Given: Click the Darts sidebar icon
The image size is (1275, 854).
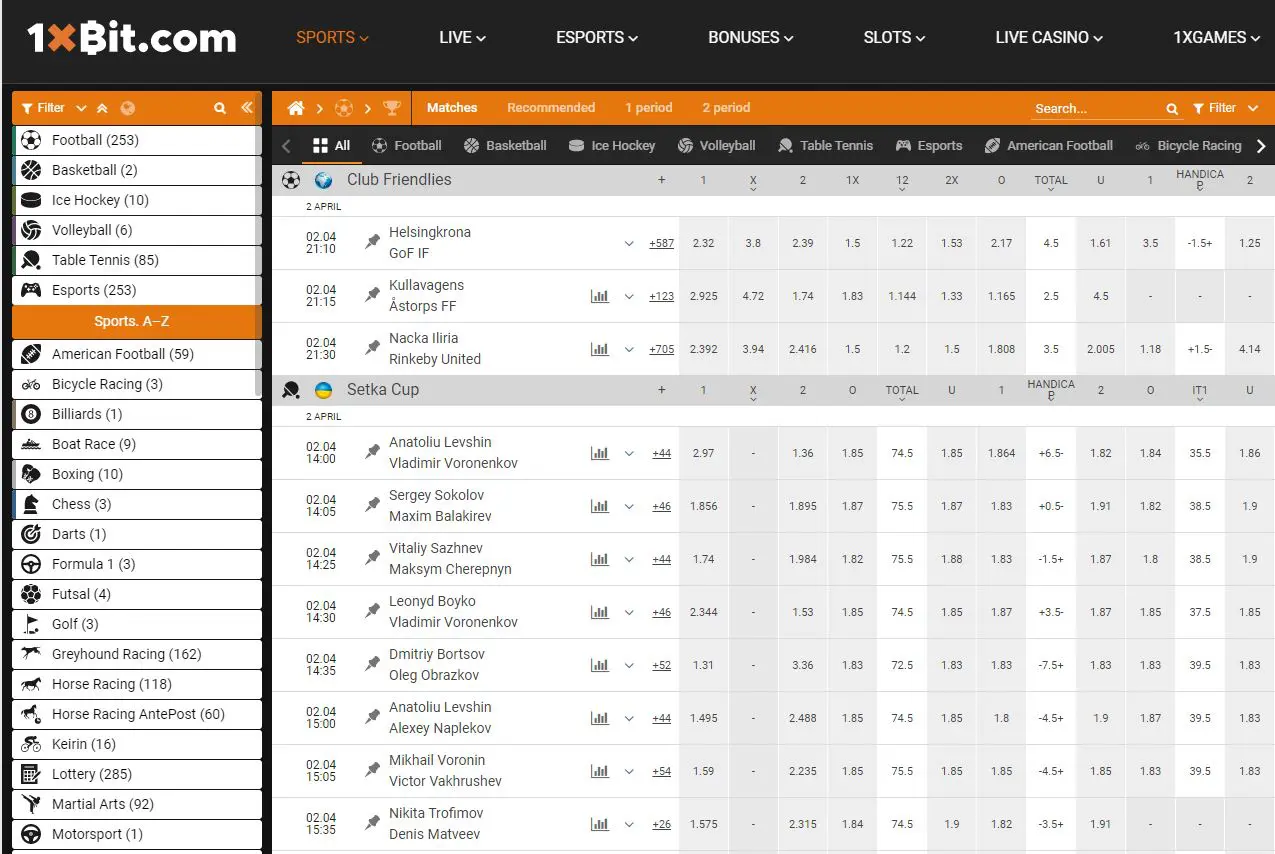Looking at the screenshot, I should (x=31, y=534).
